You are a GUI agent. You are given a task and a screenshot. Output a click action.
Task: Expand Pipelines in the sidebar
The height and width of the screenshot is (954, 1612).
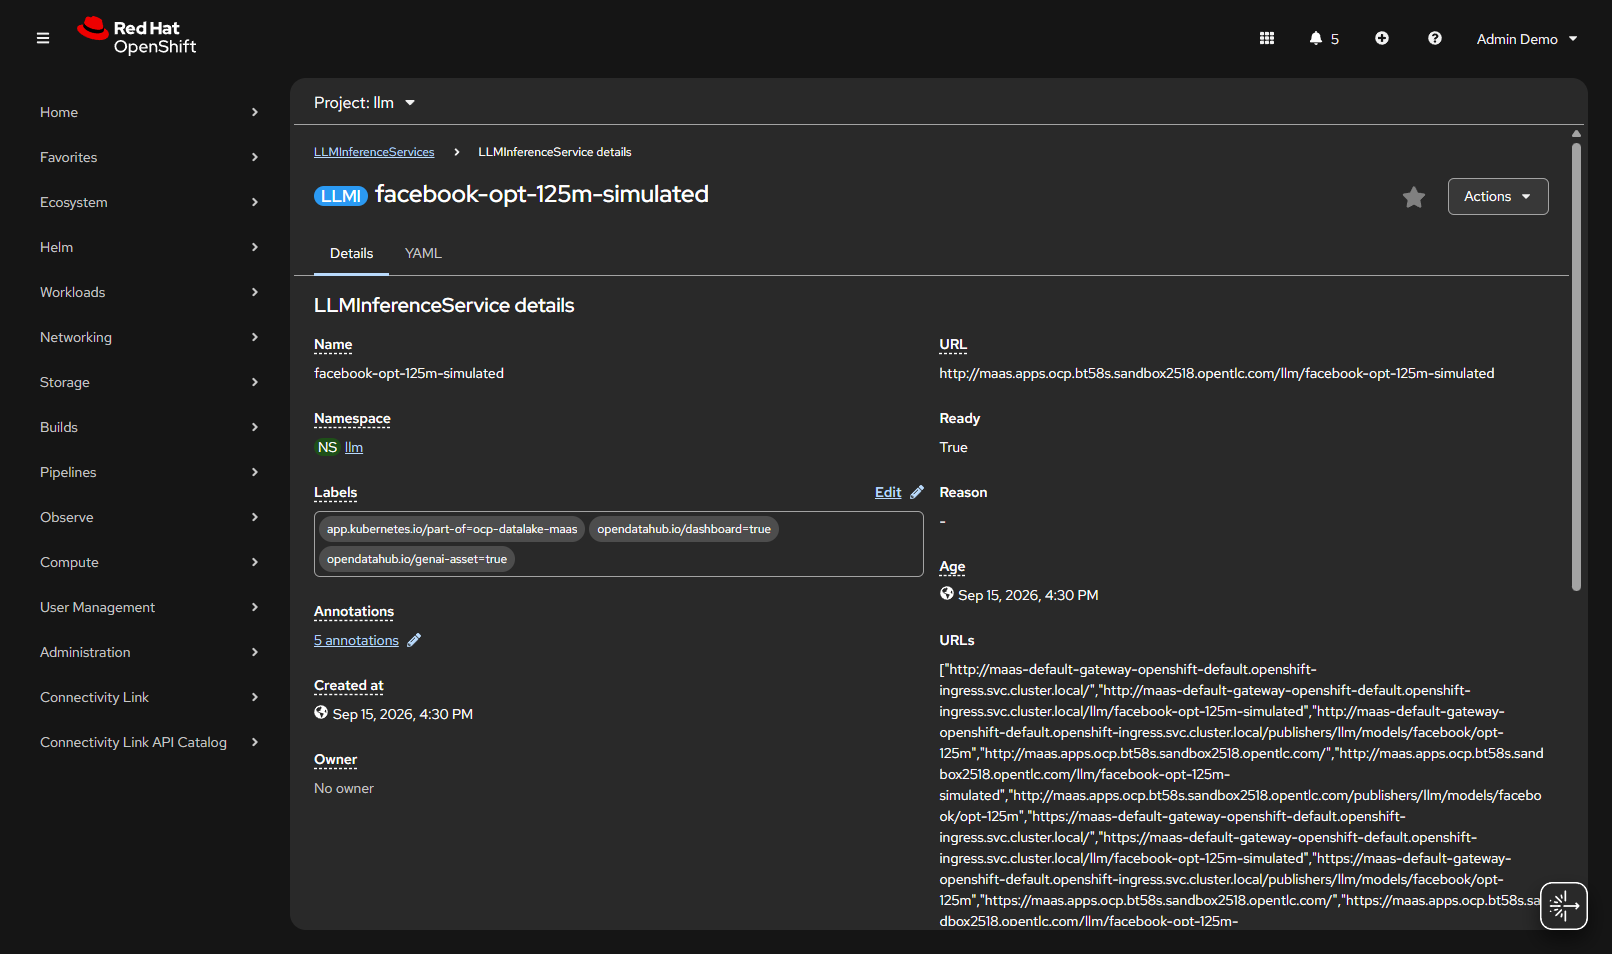[x=149, y=472]
